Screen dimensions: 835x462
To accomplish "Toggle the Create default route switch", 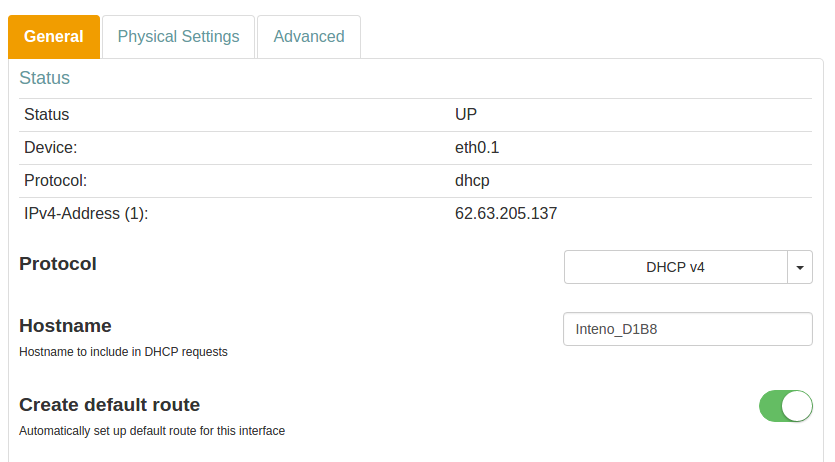I will tap(785, 406).
